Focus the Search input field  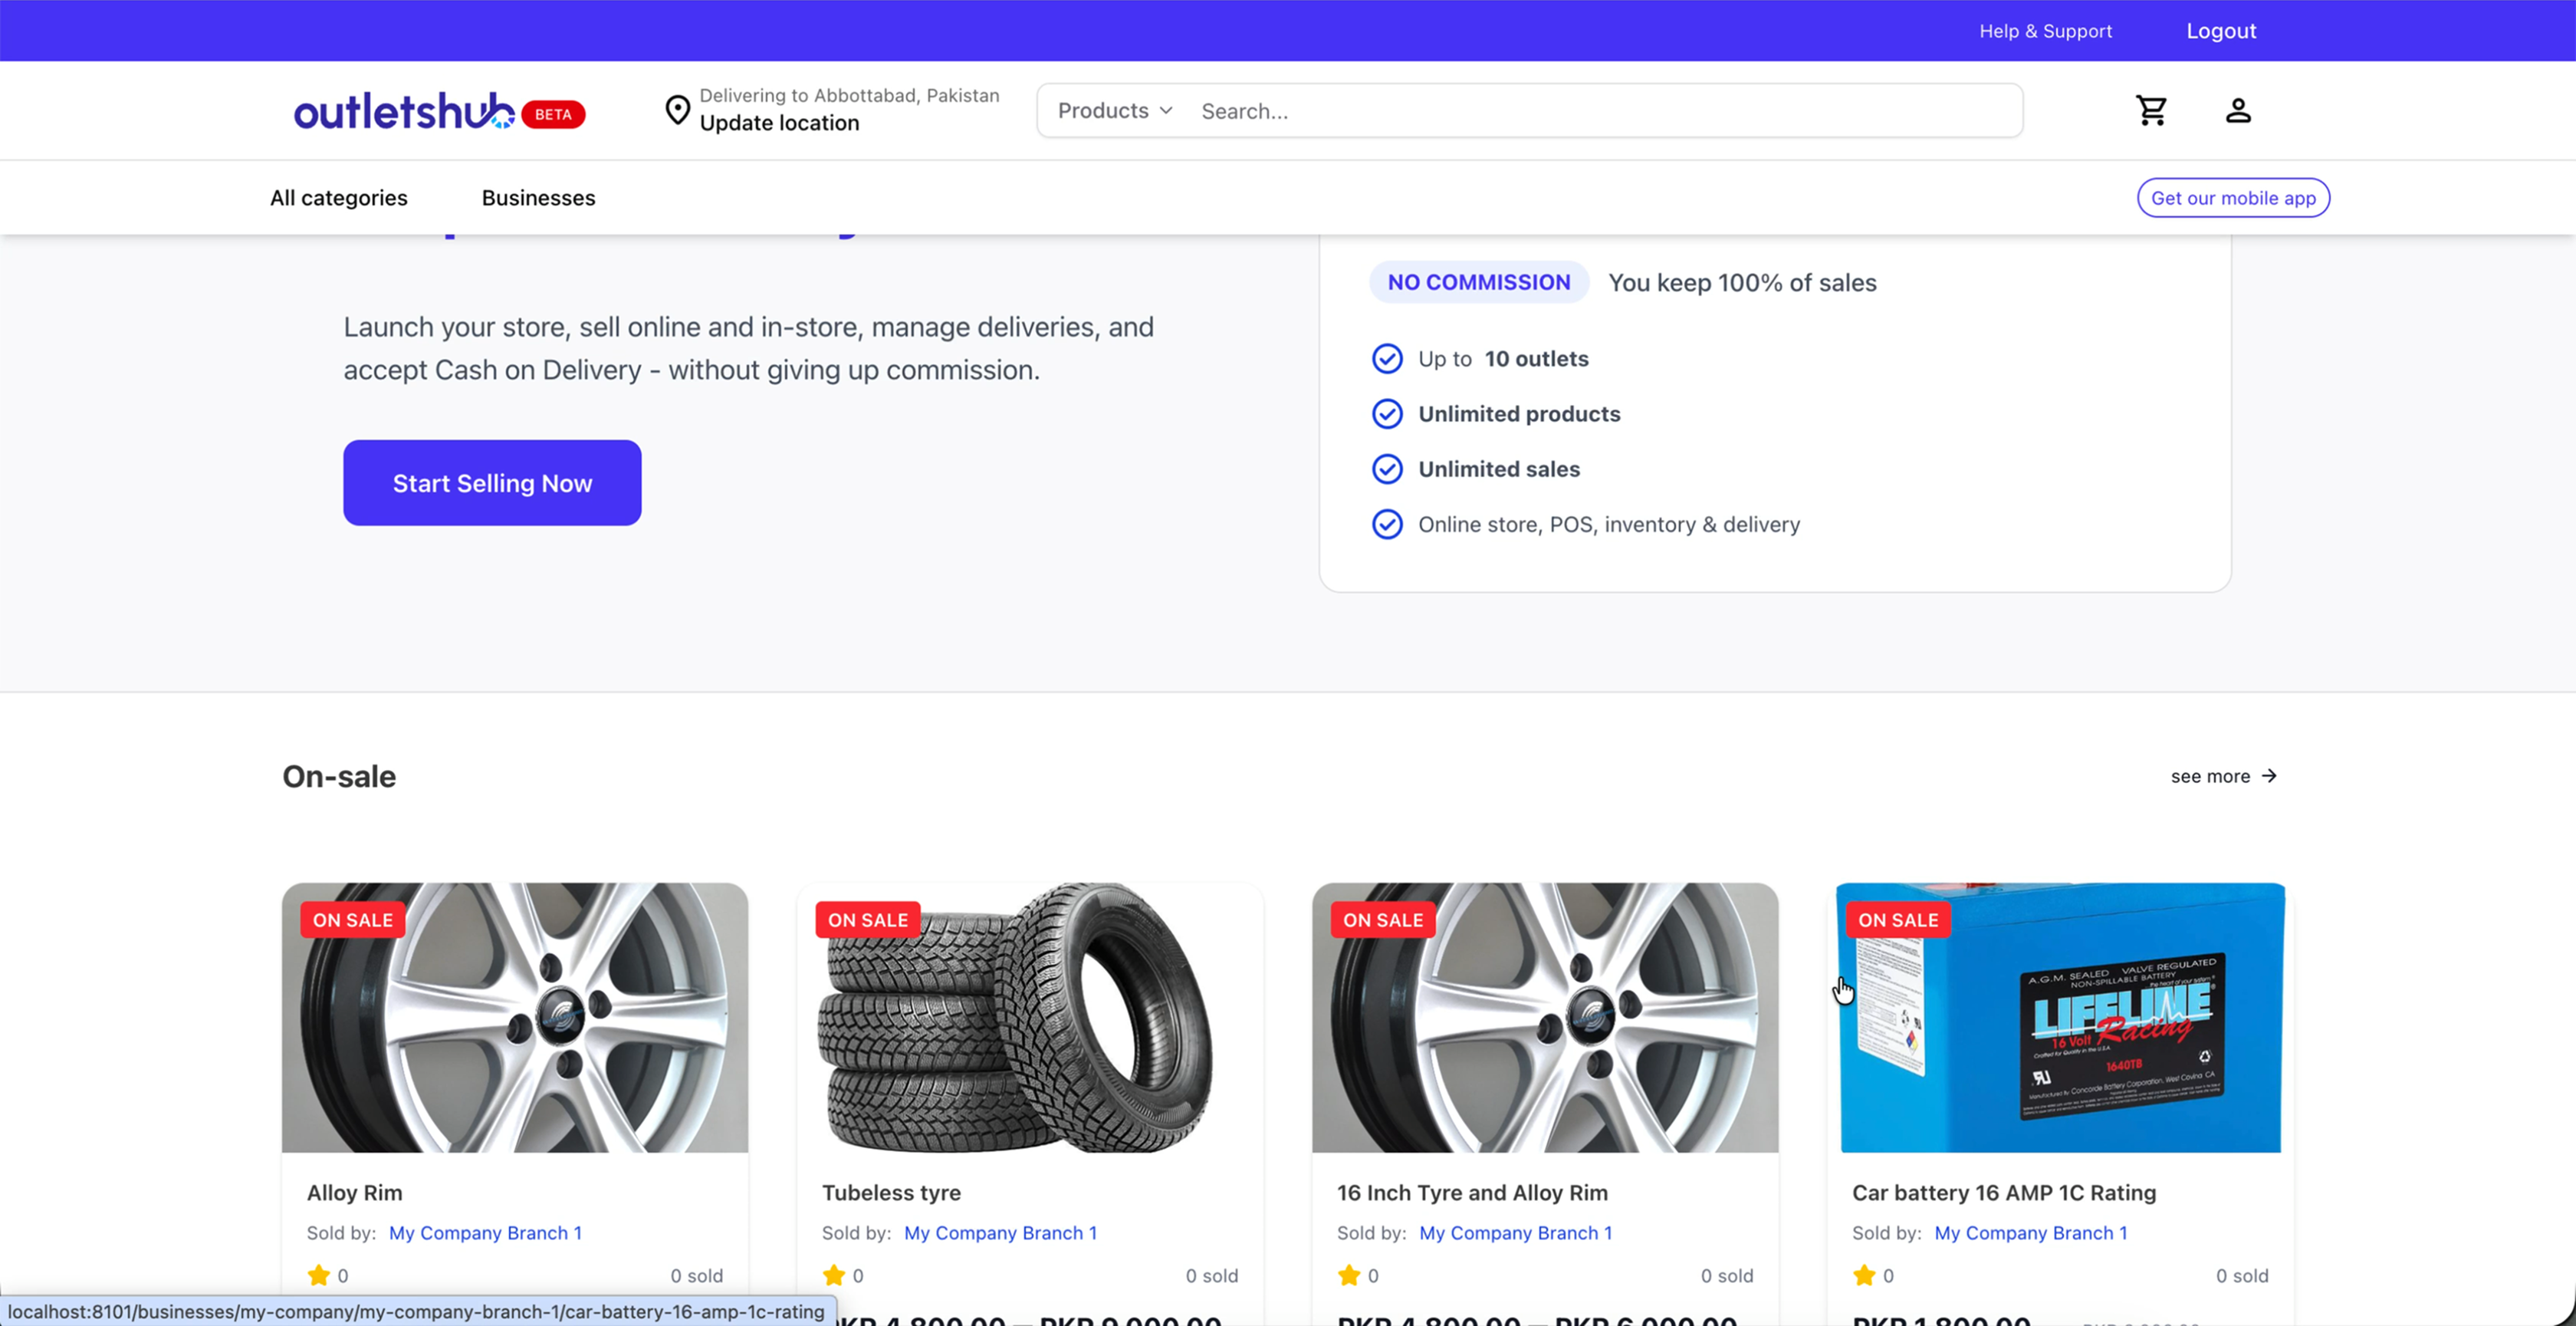tap(1605, 111)
